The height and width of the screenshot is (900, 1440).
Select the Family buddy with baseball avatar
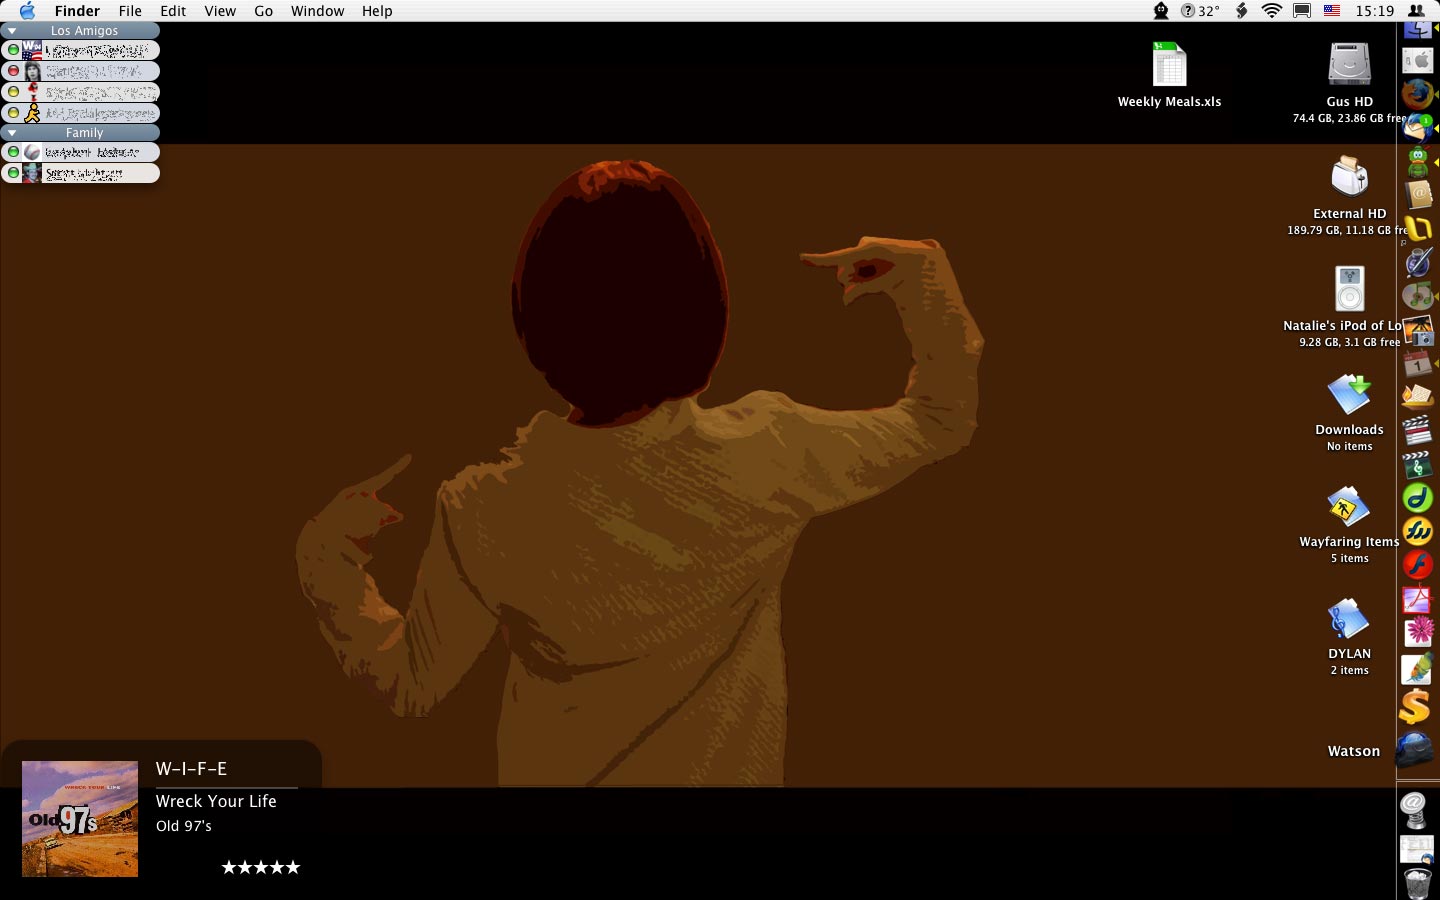(x=81, y=152)
